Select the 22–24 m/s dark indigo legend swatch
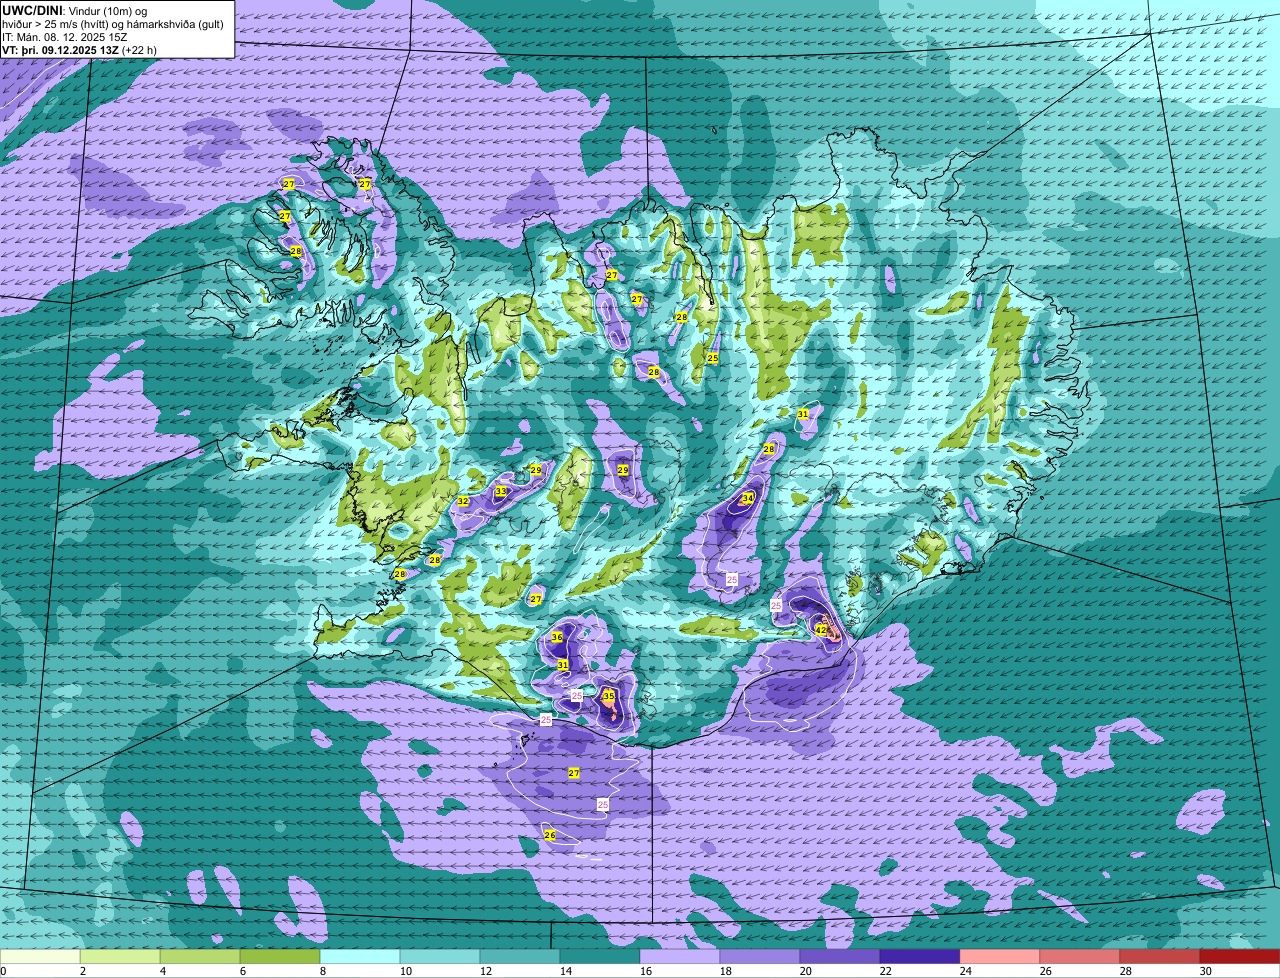 (x=920, y=957)
